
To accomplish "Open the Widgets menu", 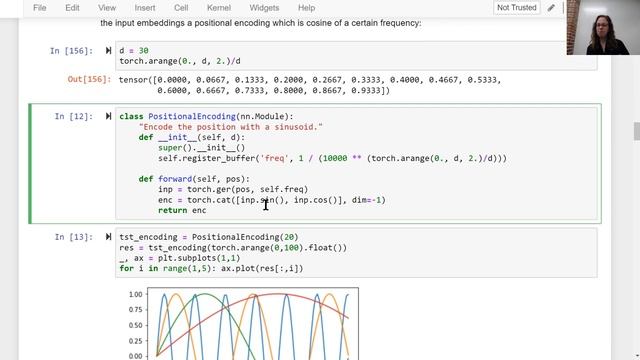I will click(x=264, y=8).
